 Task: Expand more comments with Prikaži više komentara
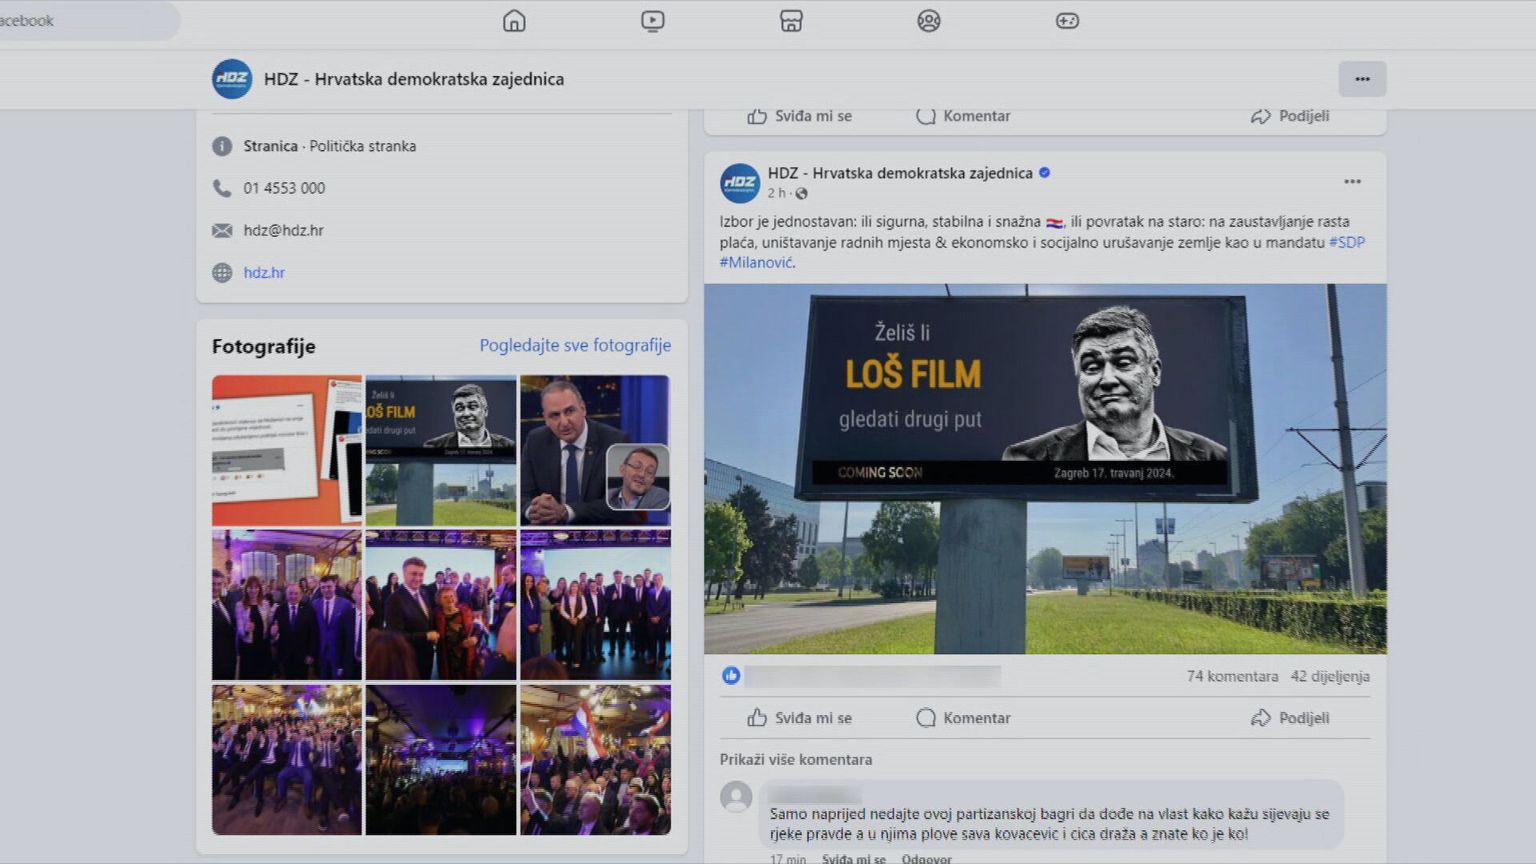click(x=796, y=760)
